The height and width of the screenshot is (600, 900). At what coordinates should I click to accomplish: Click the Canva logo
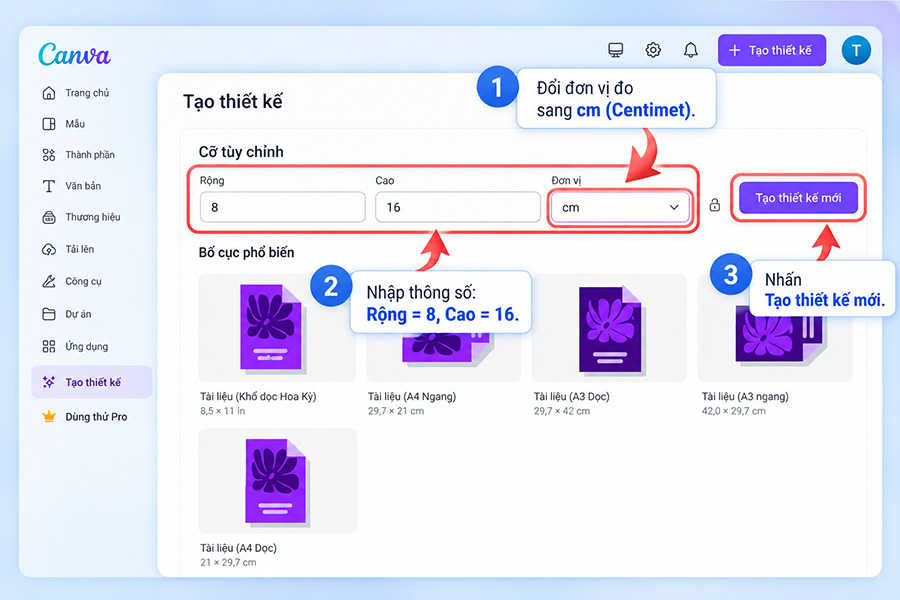[75, 55]
